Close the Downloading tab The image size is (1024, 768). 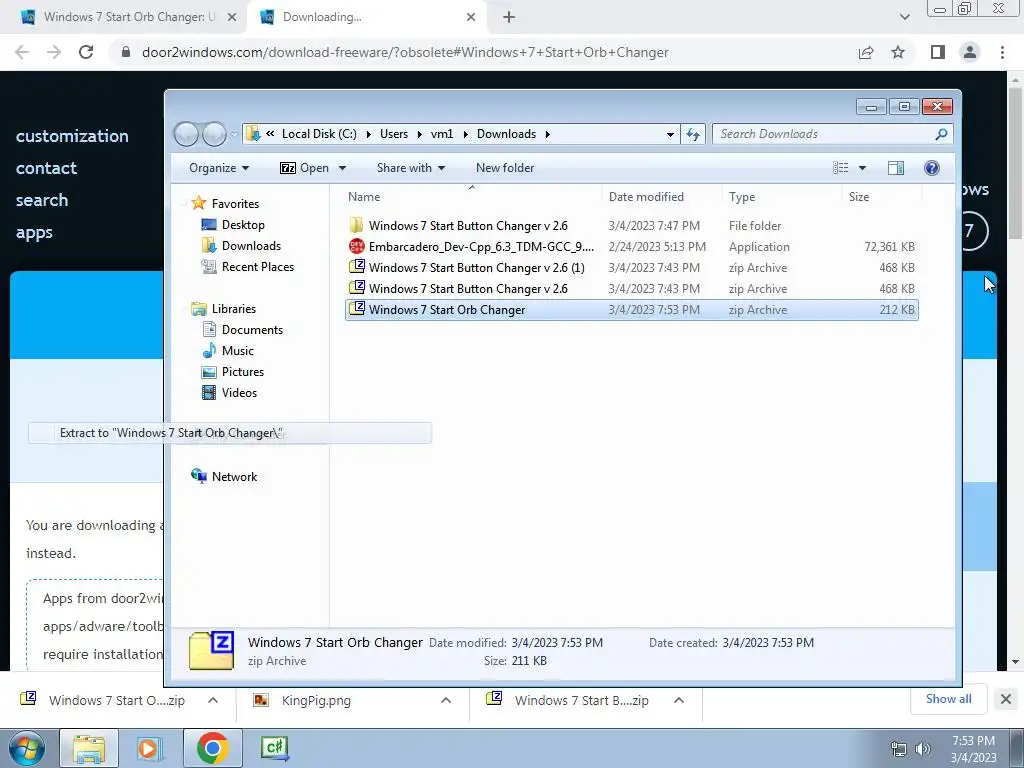coord(471,18)
